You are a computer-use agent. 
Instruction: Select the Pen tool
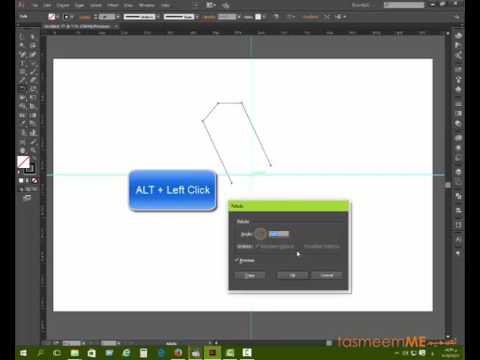22,54
